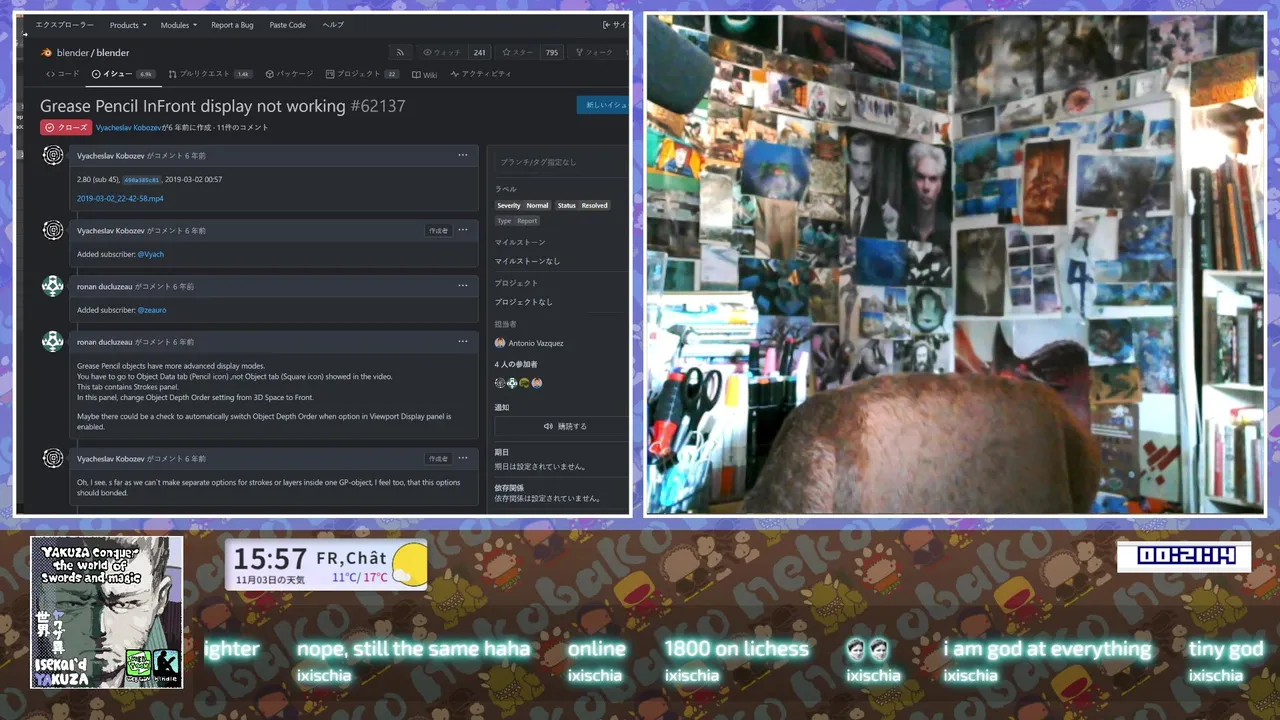Click the Status Resolved label

[x=582, y=205]
